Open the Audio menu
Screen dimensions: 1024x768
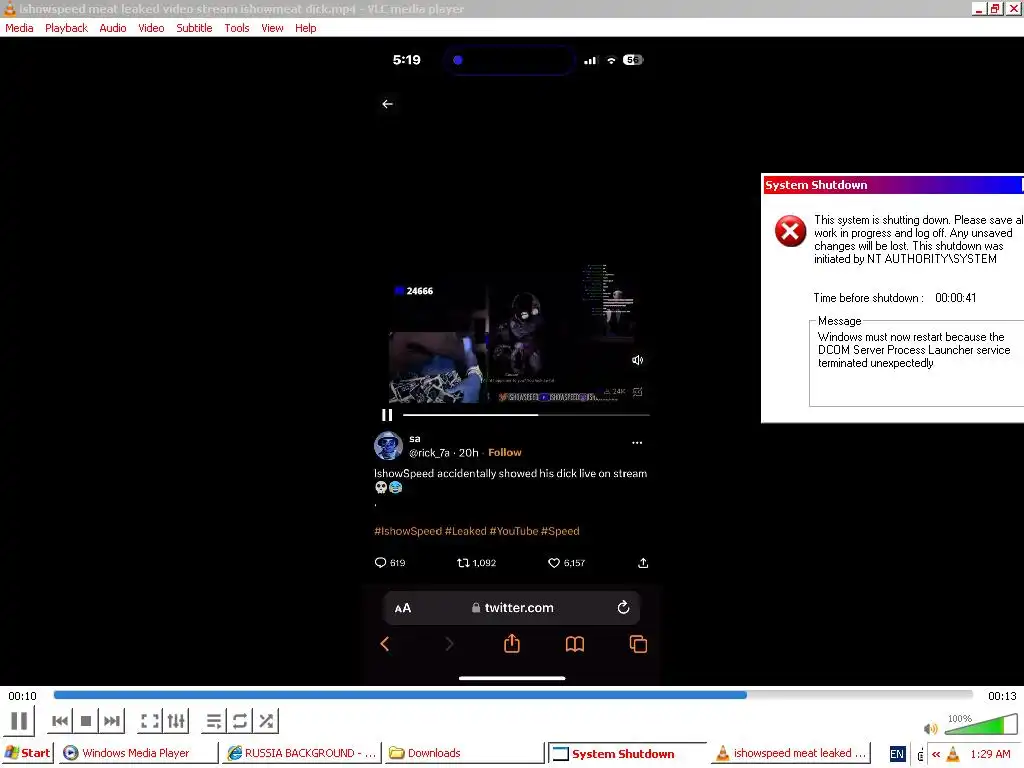[112, 28]
